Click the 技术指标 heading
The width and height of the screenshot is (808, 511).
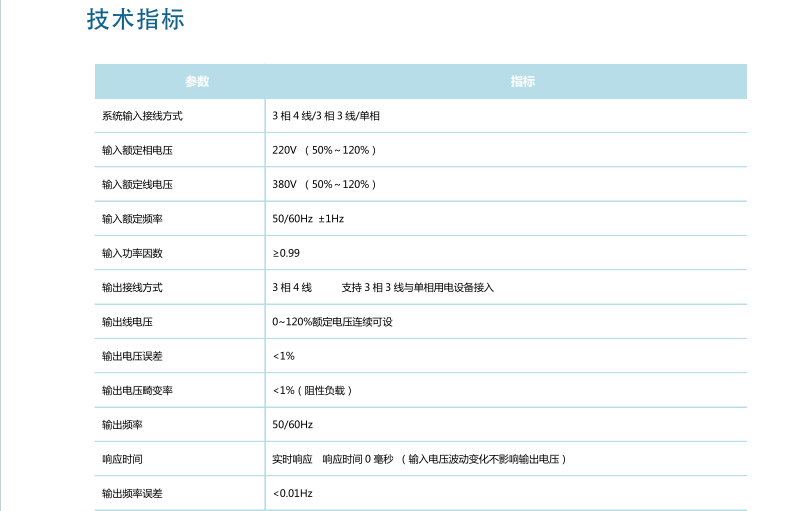[136, 20]
